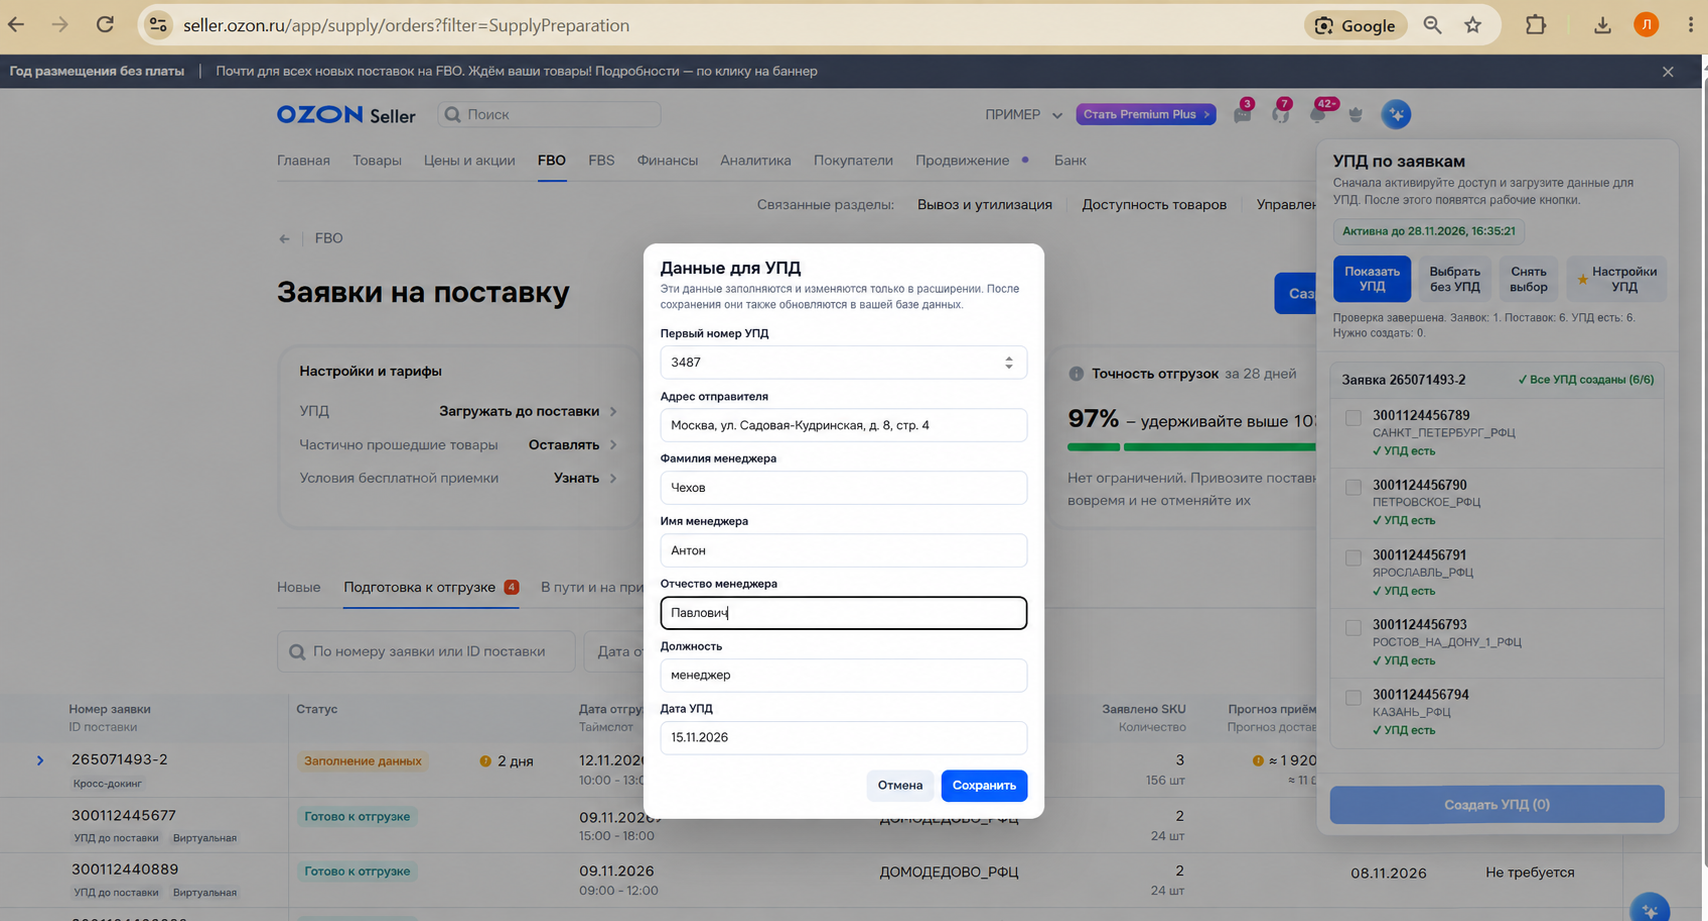Select the Подготовка к отгрузке tab
Image resolution: width=1708 pixels, height=921 pixels.
point(430,587)
